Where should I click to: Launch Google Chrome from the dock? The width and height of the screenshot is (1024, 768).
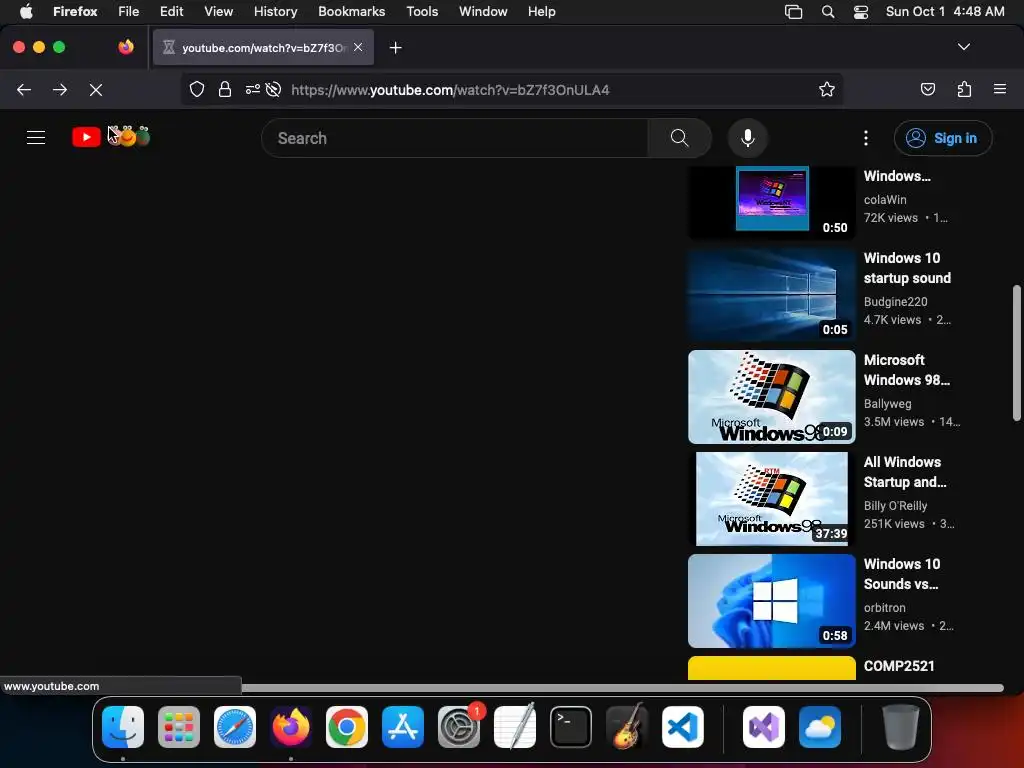(347, 727)
